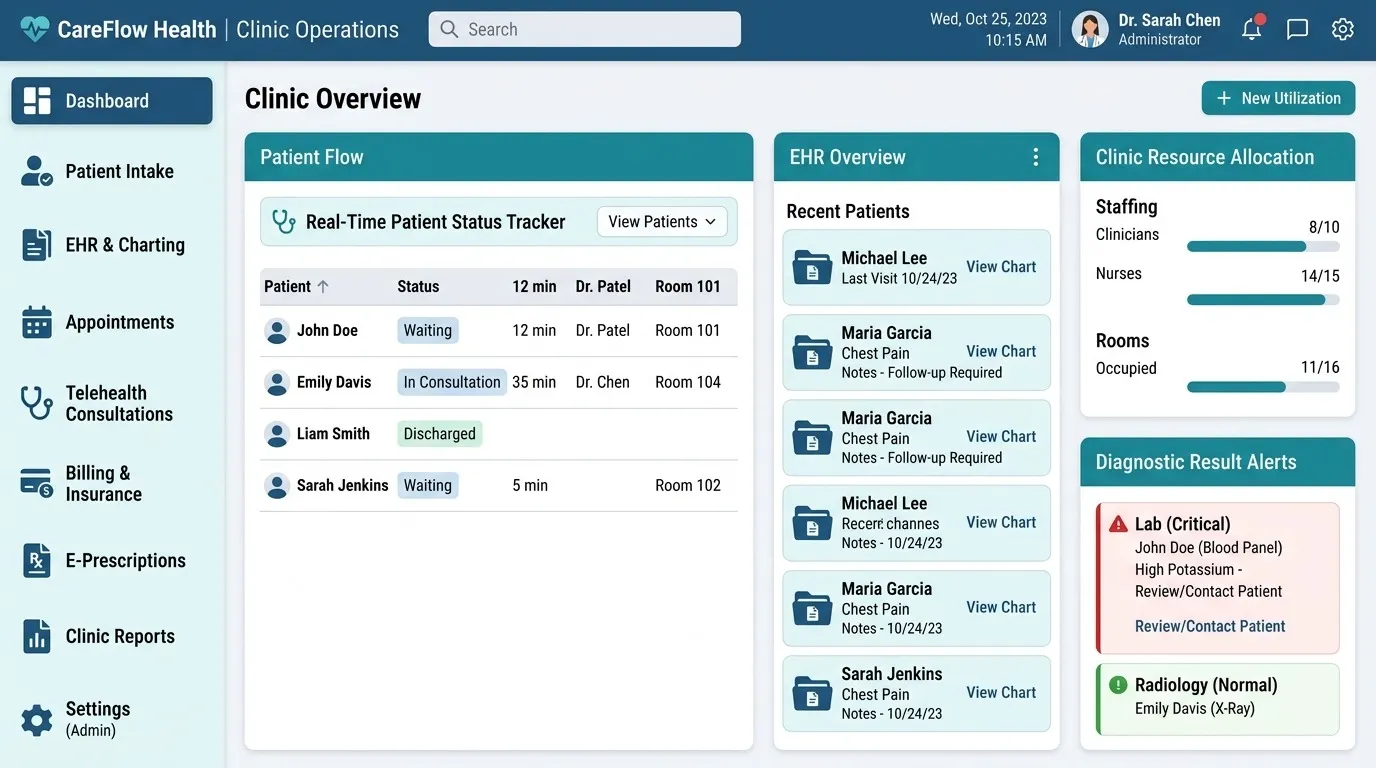Click the New Utilization button
1376x768 pixels.
pyautogui.click(x=1278, y=98)
